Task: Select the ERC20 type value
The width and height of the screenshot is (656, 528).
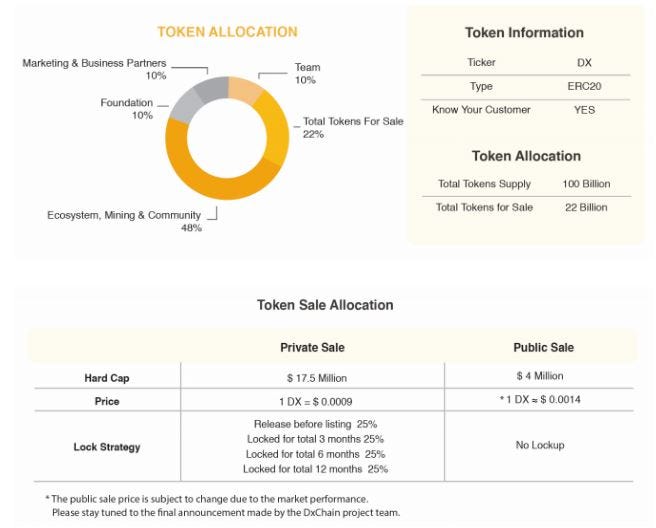Action: click(x=584, y=86)
